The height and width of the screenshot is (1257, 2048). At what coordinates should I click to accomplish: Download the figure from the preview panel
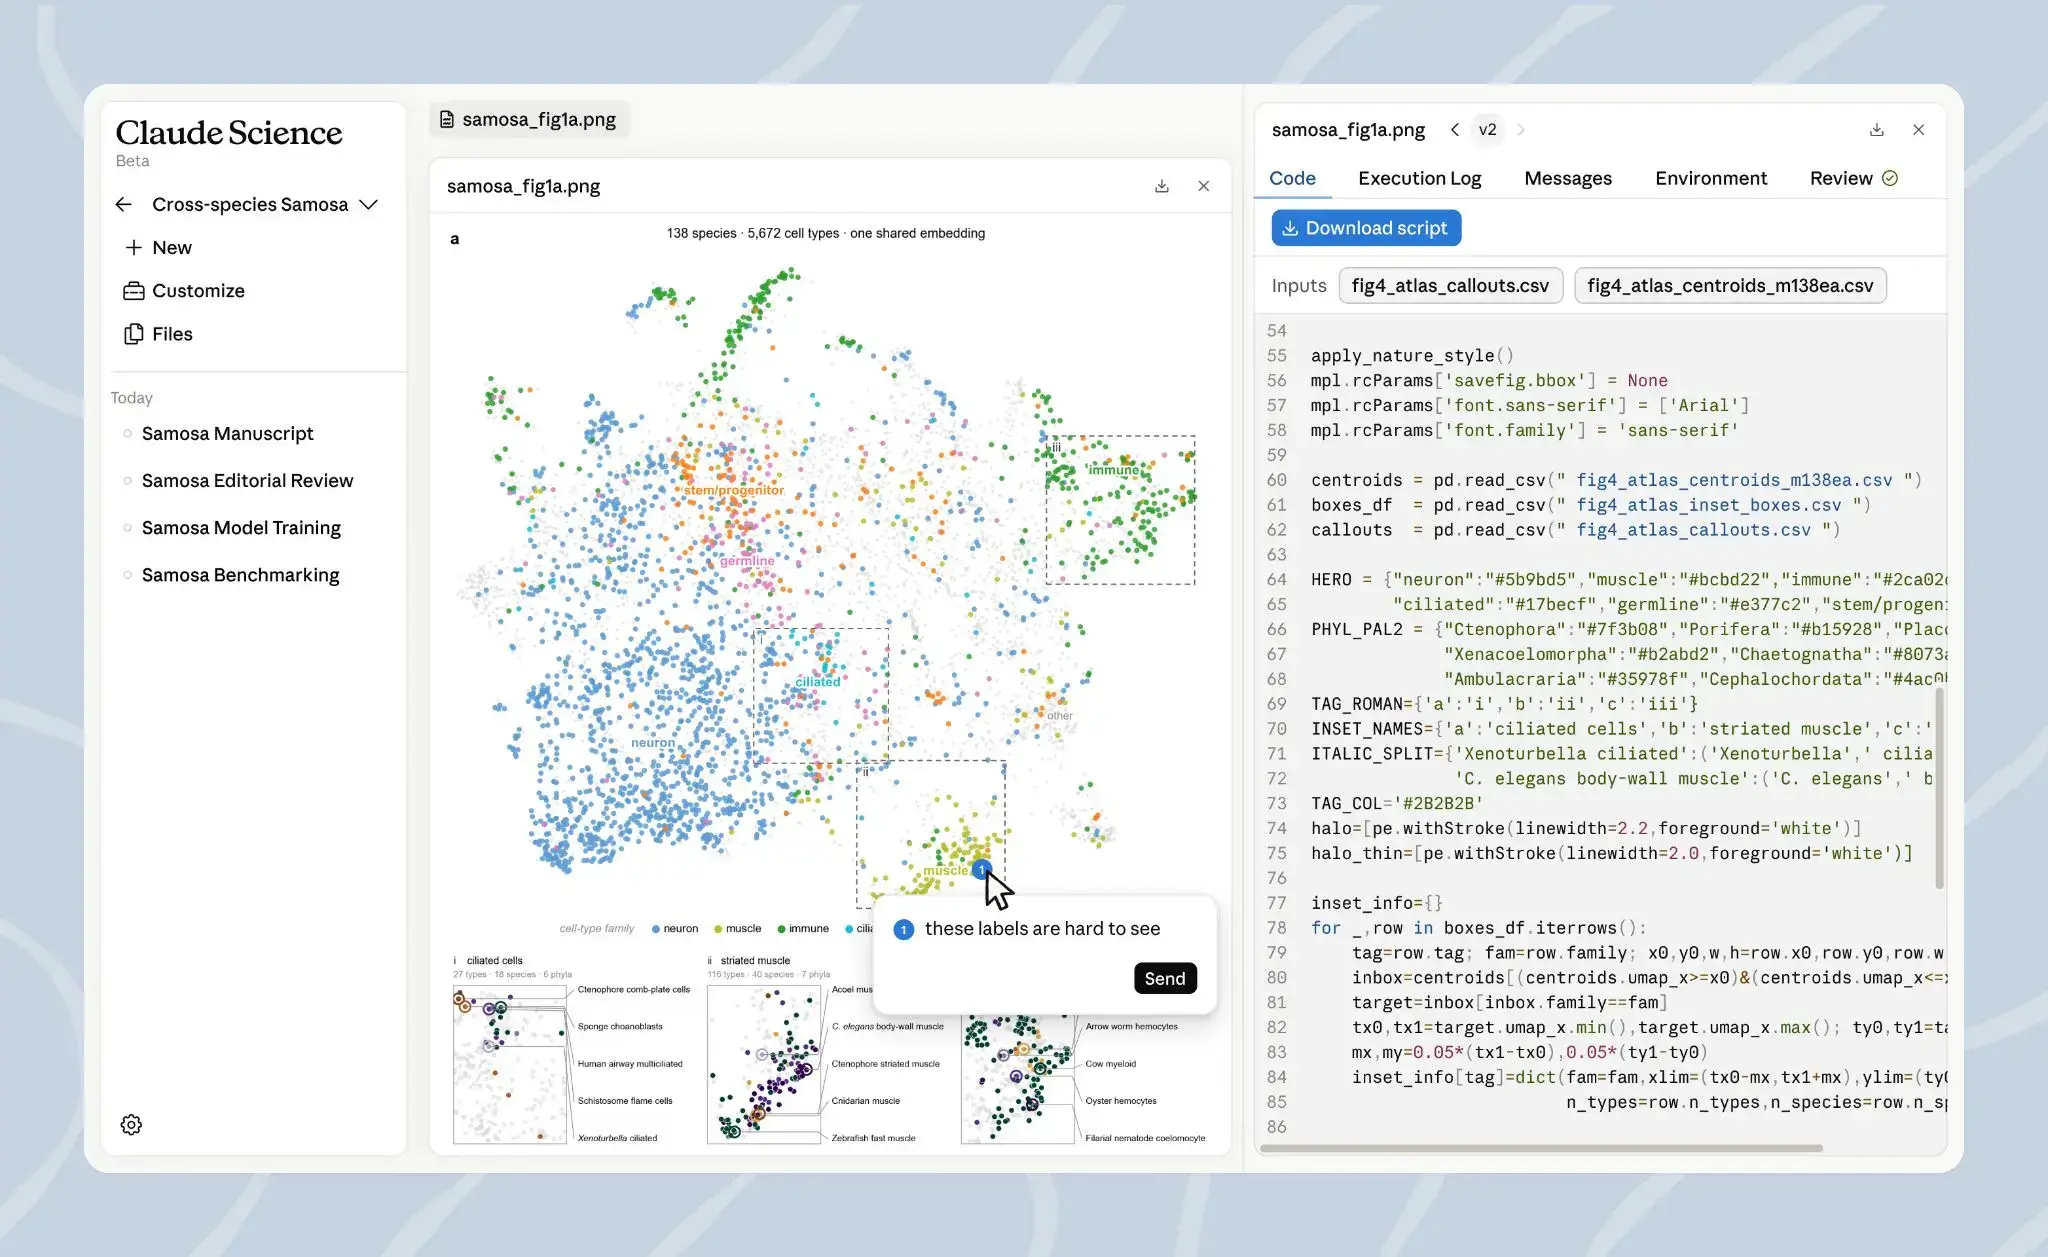point(1161,186)
